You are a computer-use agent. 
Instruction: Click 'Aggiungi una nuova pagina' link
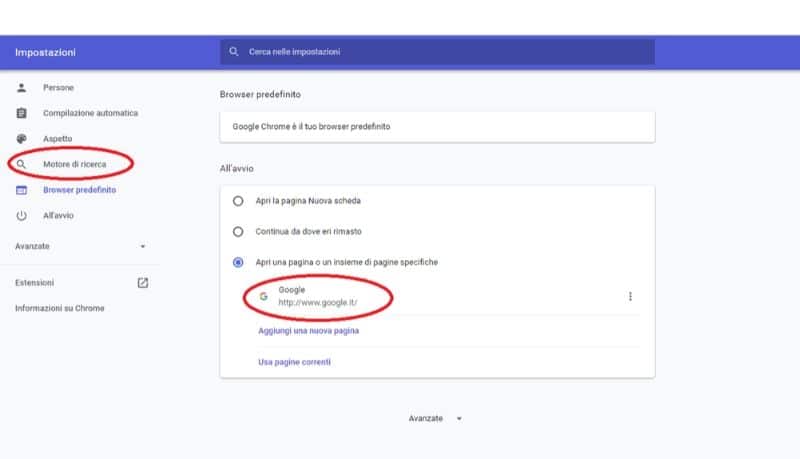click(x=309, y=330)
